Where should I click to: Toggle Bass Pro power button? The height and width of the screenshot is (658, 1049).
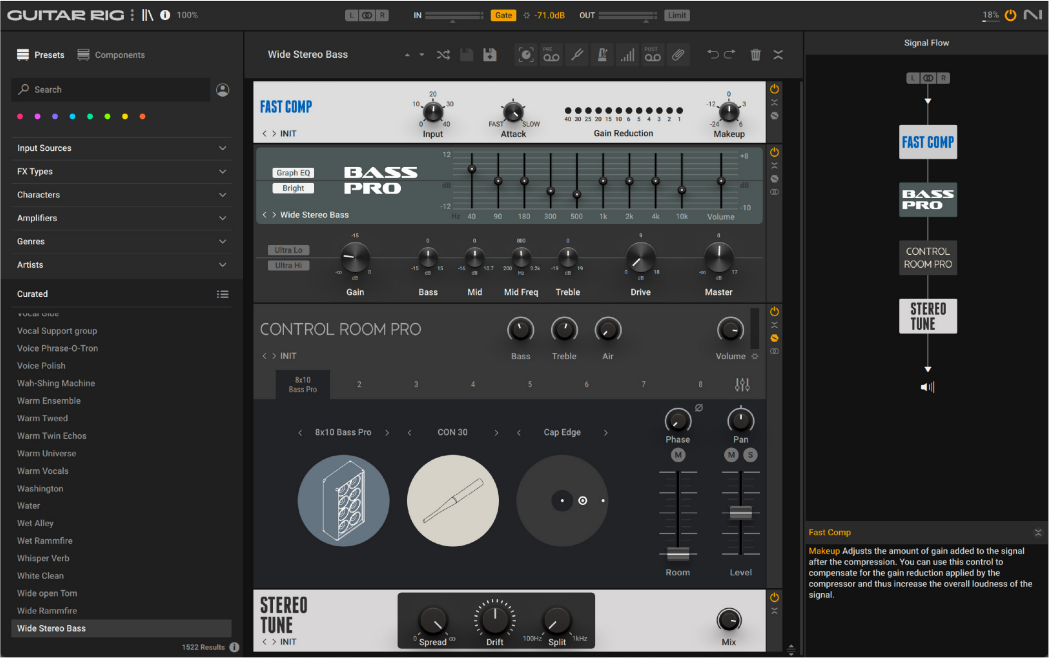pos(774,152)
